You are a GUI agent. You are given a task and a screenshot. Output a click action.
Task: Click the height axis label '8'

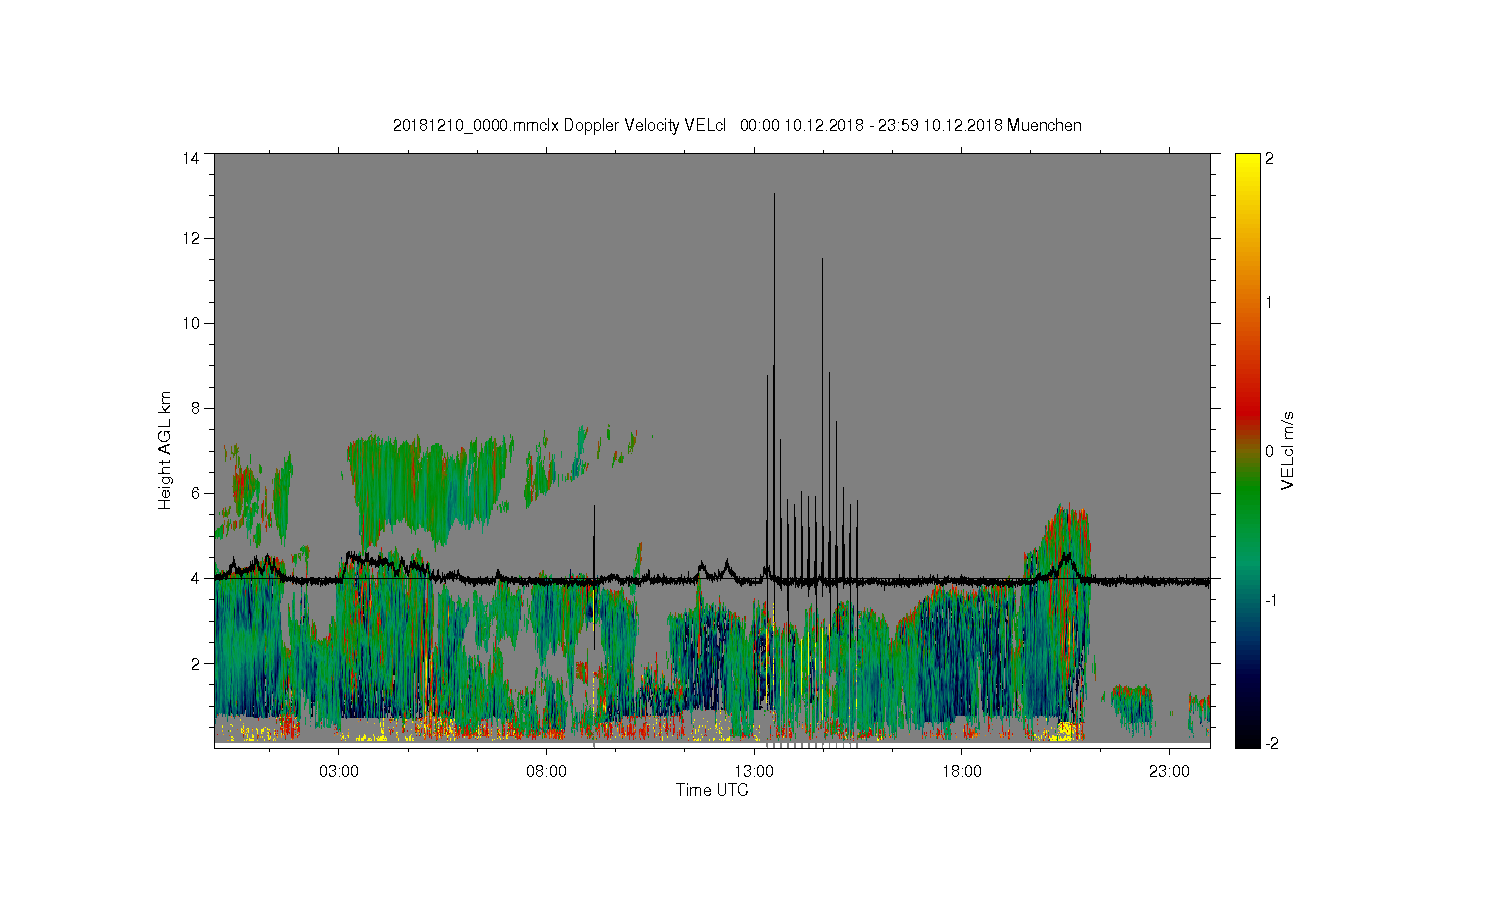tap(195, 408)
